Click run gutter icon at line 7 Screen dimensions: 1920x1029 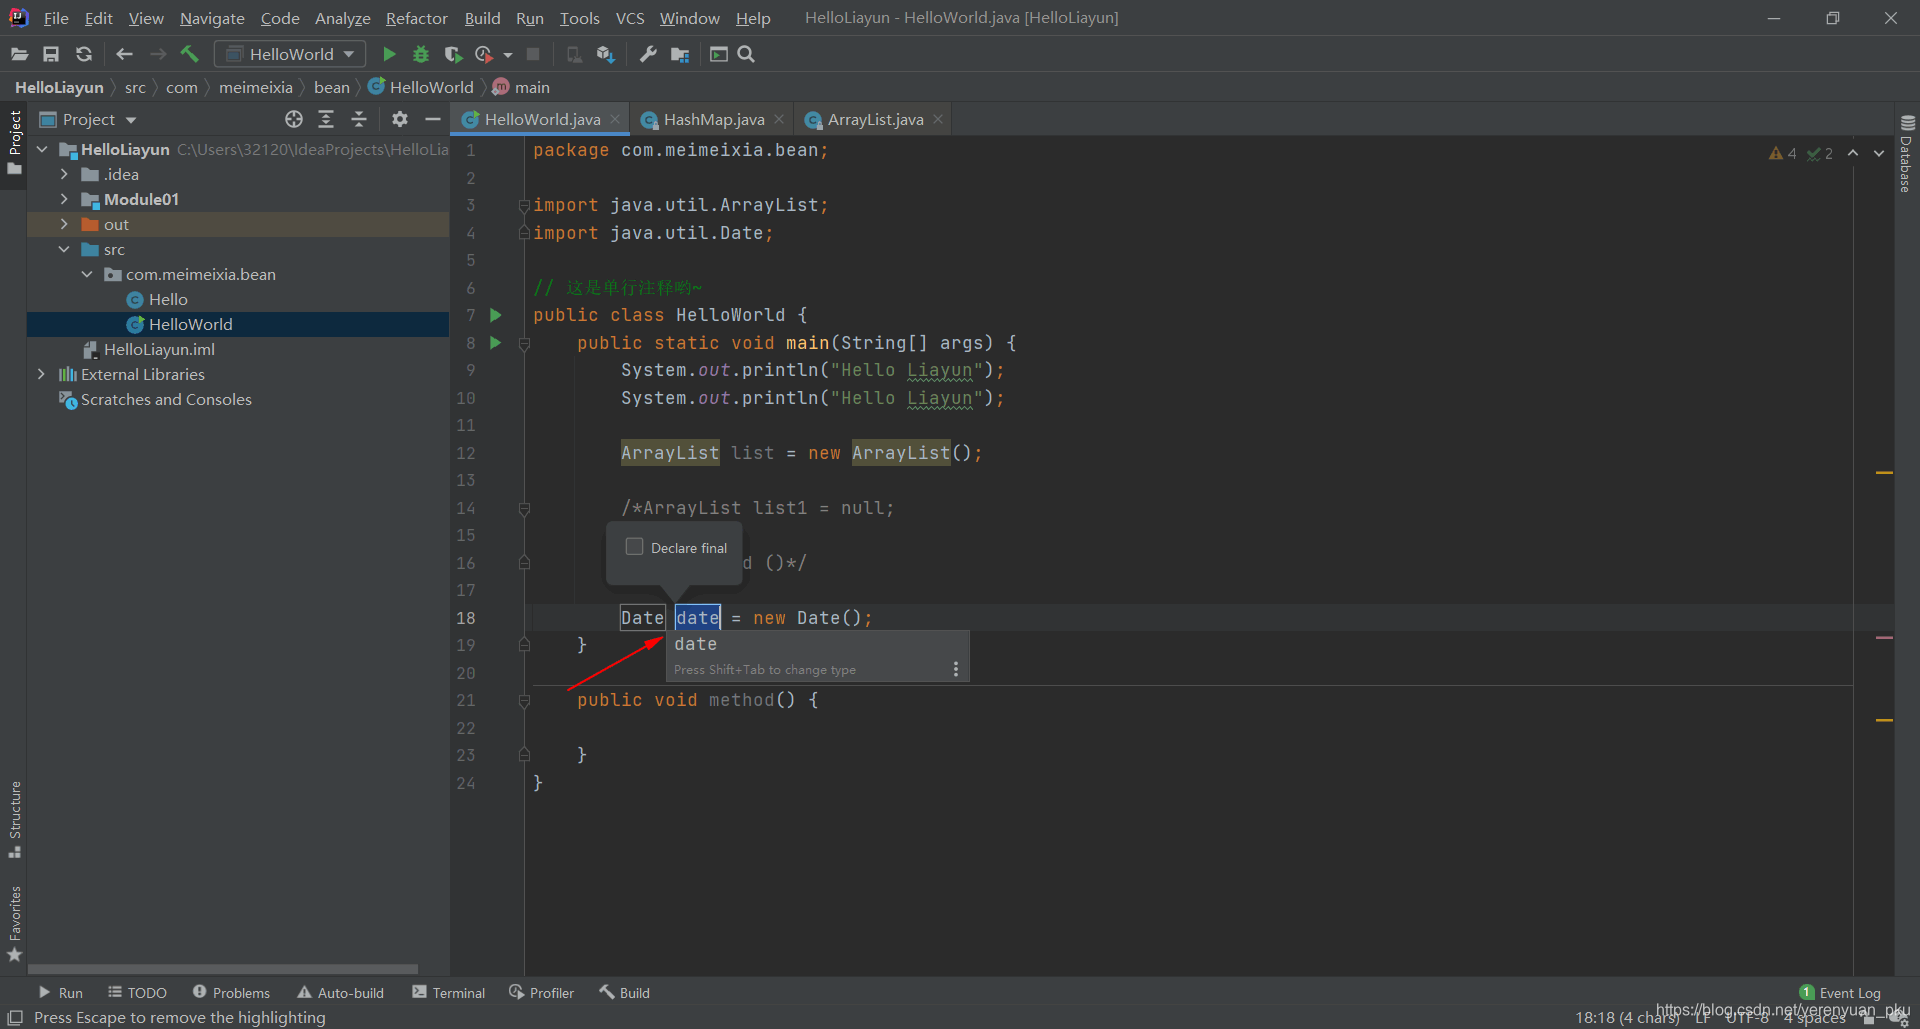click(x=495, y=315)
